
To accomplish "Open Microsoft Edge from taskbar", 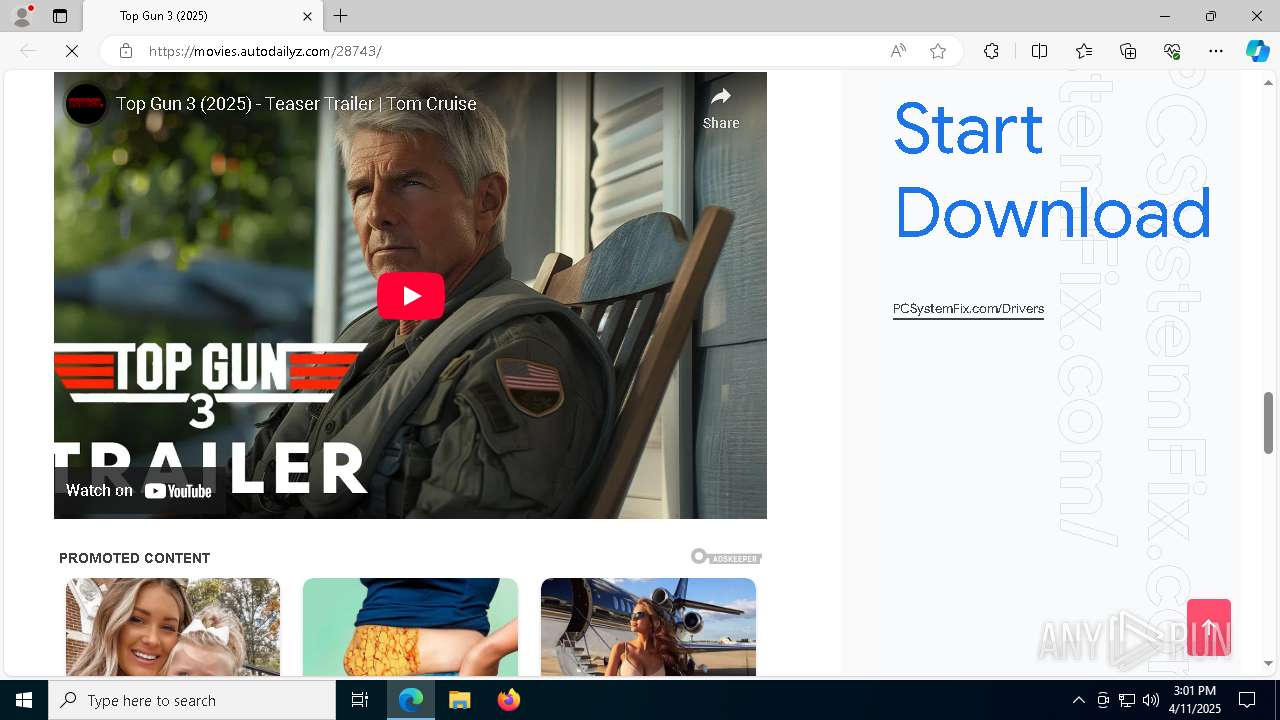I will coord(411,700).
